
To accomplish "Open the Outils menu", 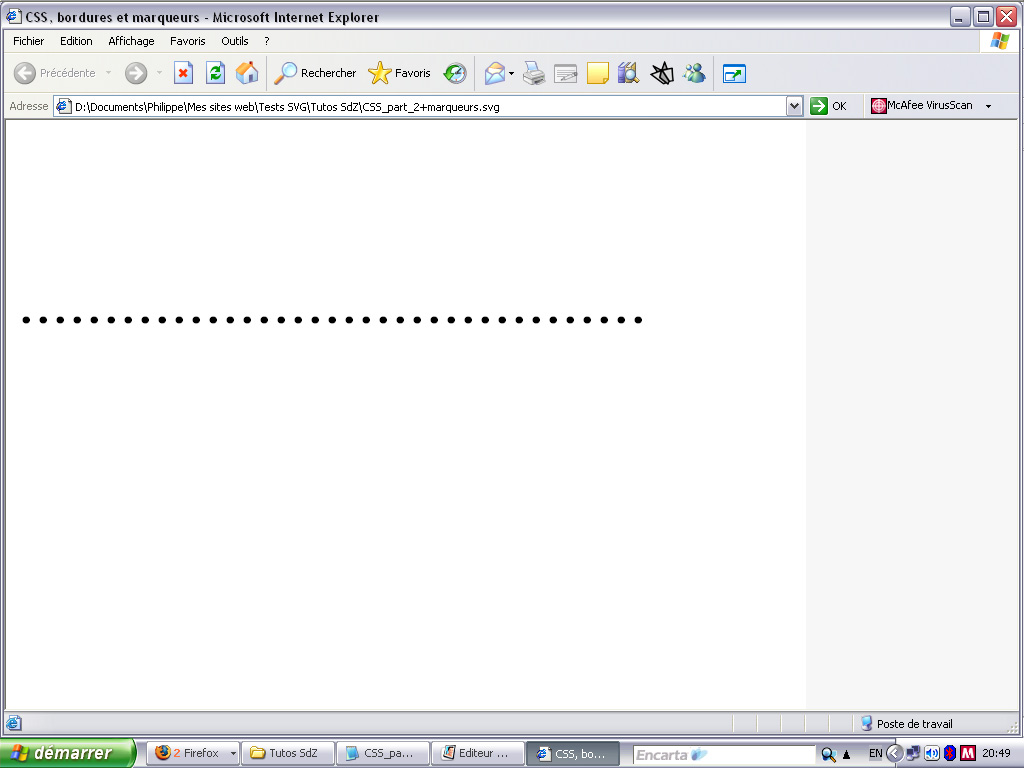I will click(x=234, y=41).
